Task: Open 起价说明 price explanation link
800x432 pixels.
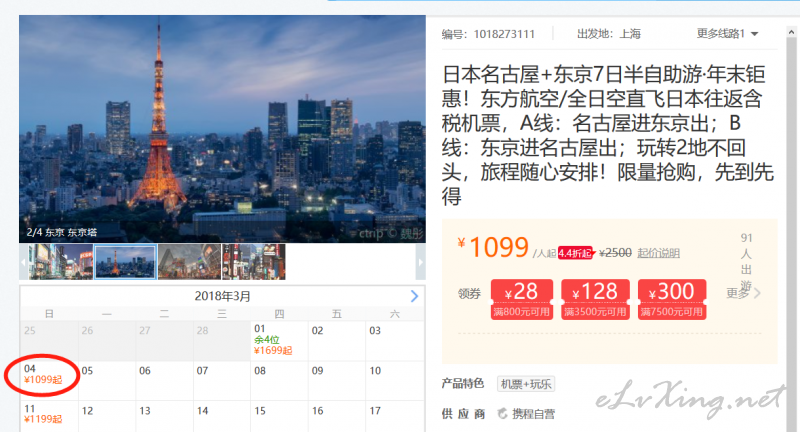Action: (658, 253)
